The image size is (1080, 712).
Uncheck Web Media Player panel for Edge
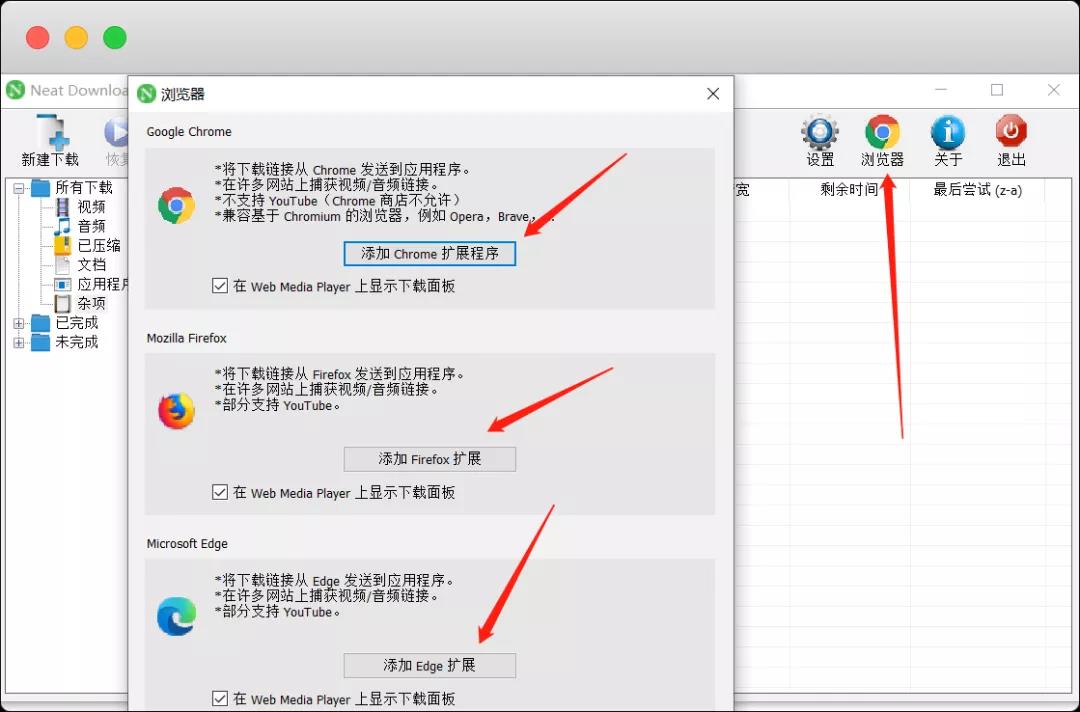pos(220,698)
